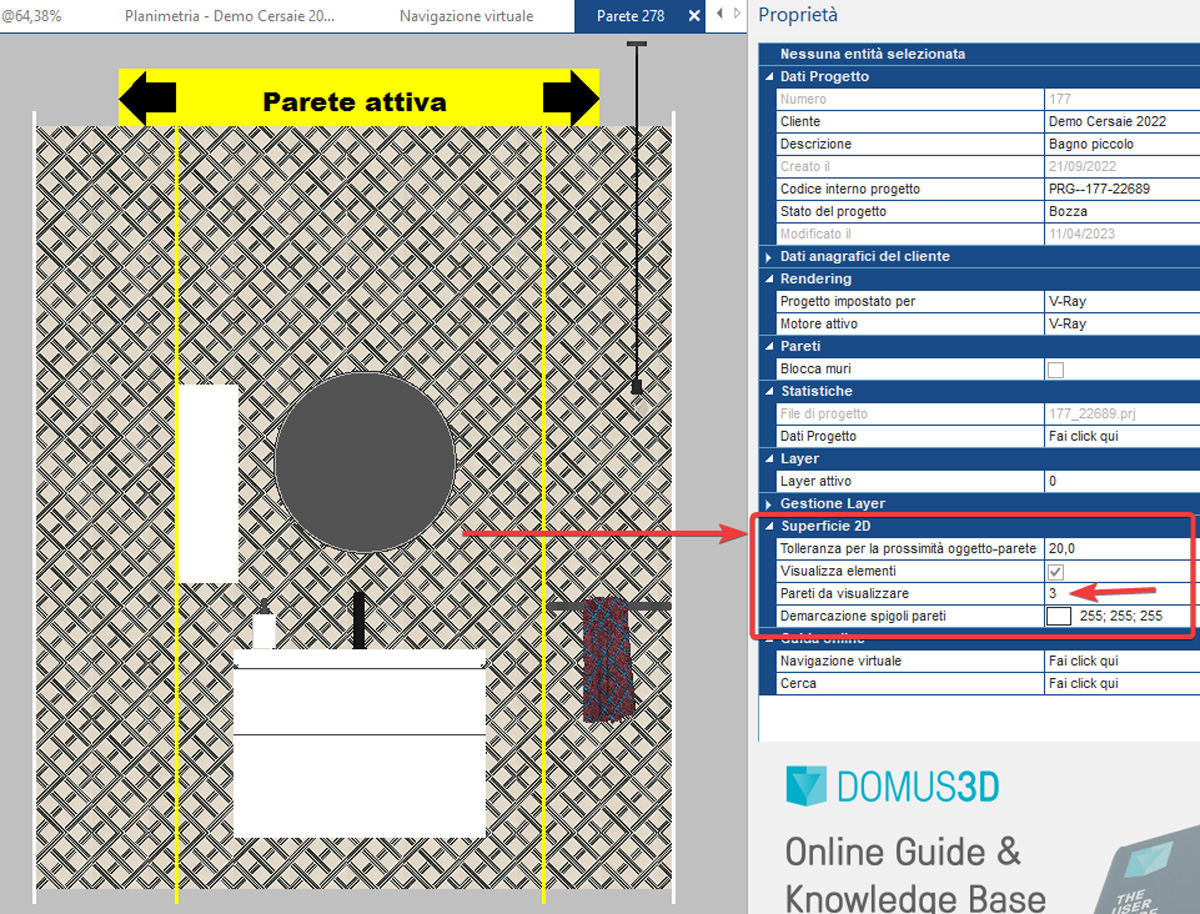Toggle the Blocca muri checkbox

1055,370
